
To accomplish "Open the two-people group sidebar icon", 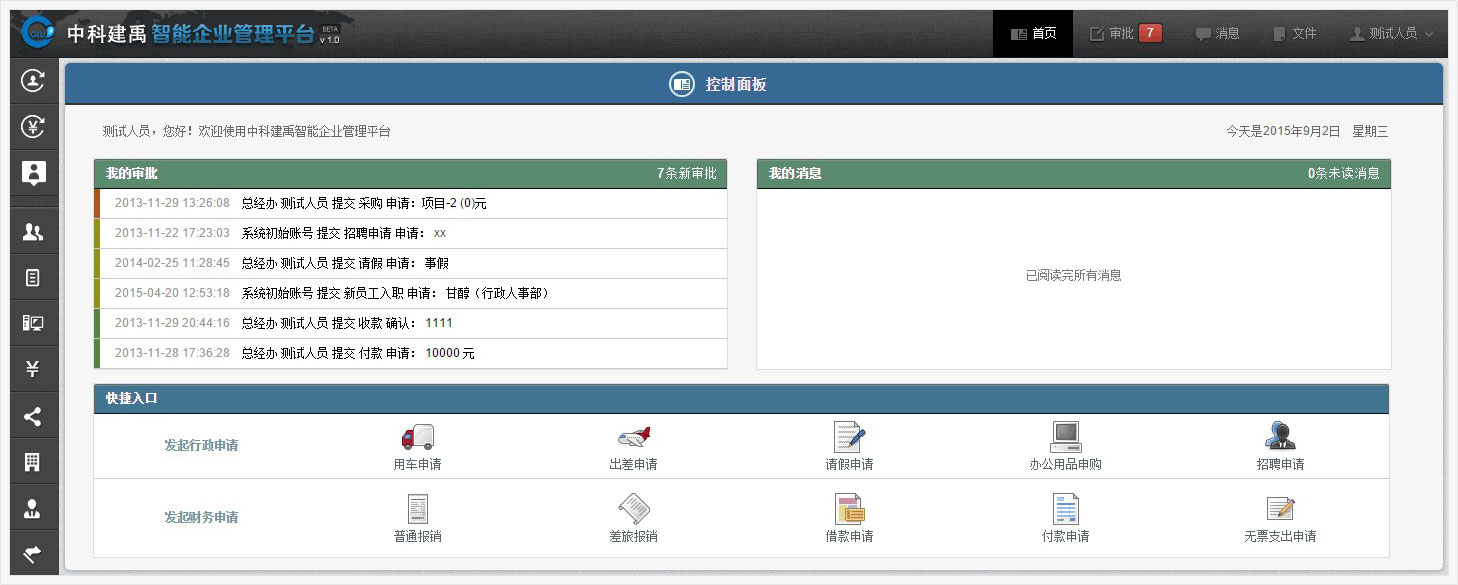I will click(33, 232).
